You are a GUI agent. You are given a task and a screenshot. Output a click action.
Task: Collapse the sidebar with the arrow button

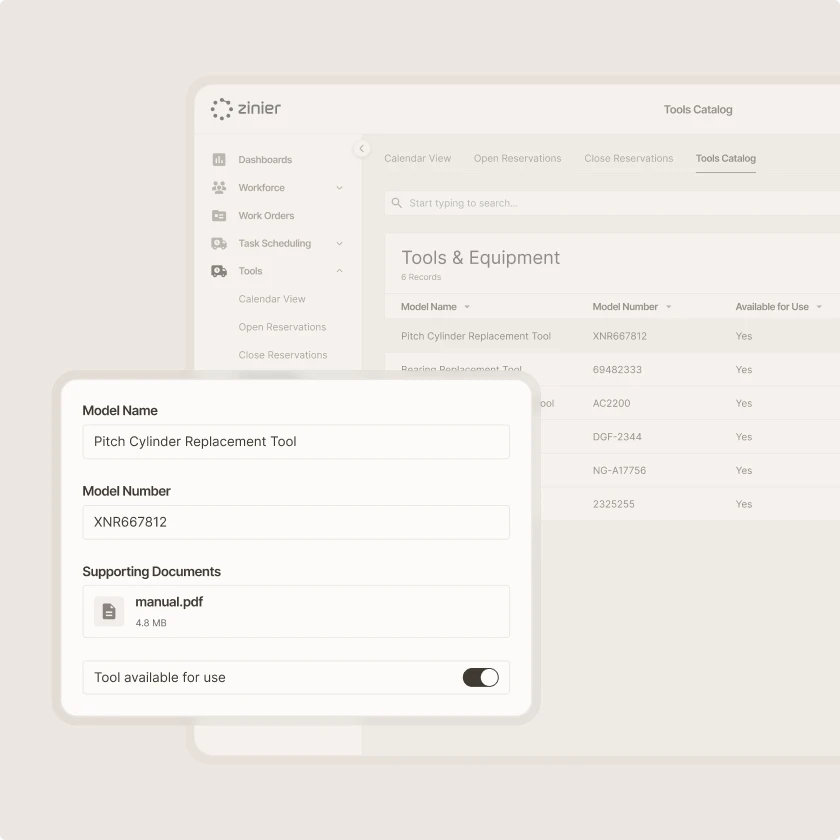pyautogui.click(x=362, y=148)
